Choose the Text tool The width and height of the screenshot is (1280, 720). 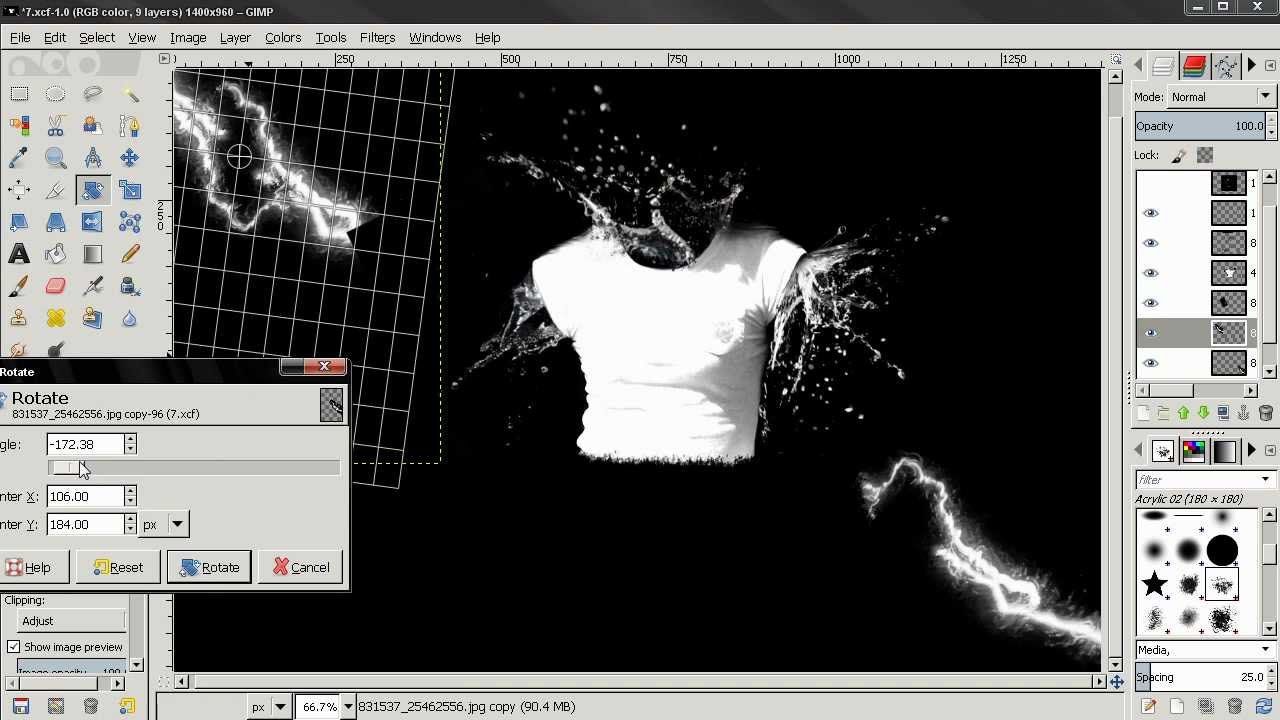(x=19, y=254)
